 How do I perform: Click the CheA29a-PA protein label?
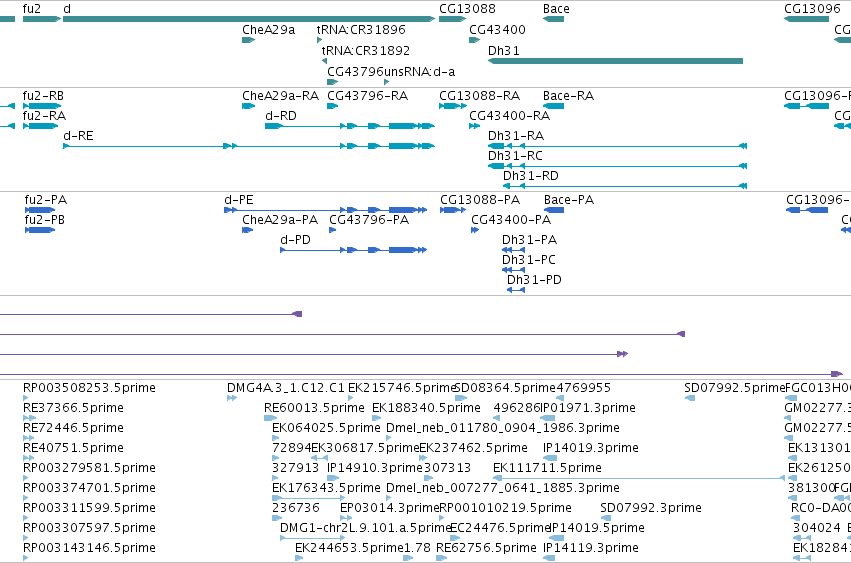coord(280,220)
